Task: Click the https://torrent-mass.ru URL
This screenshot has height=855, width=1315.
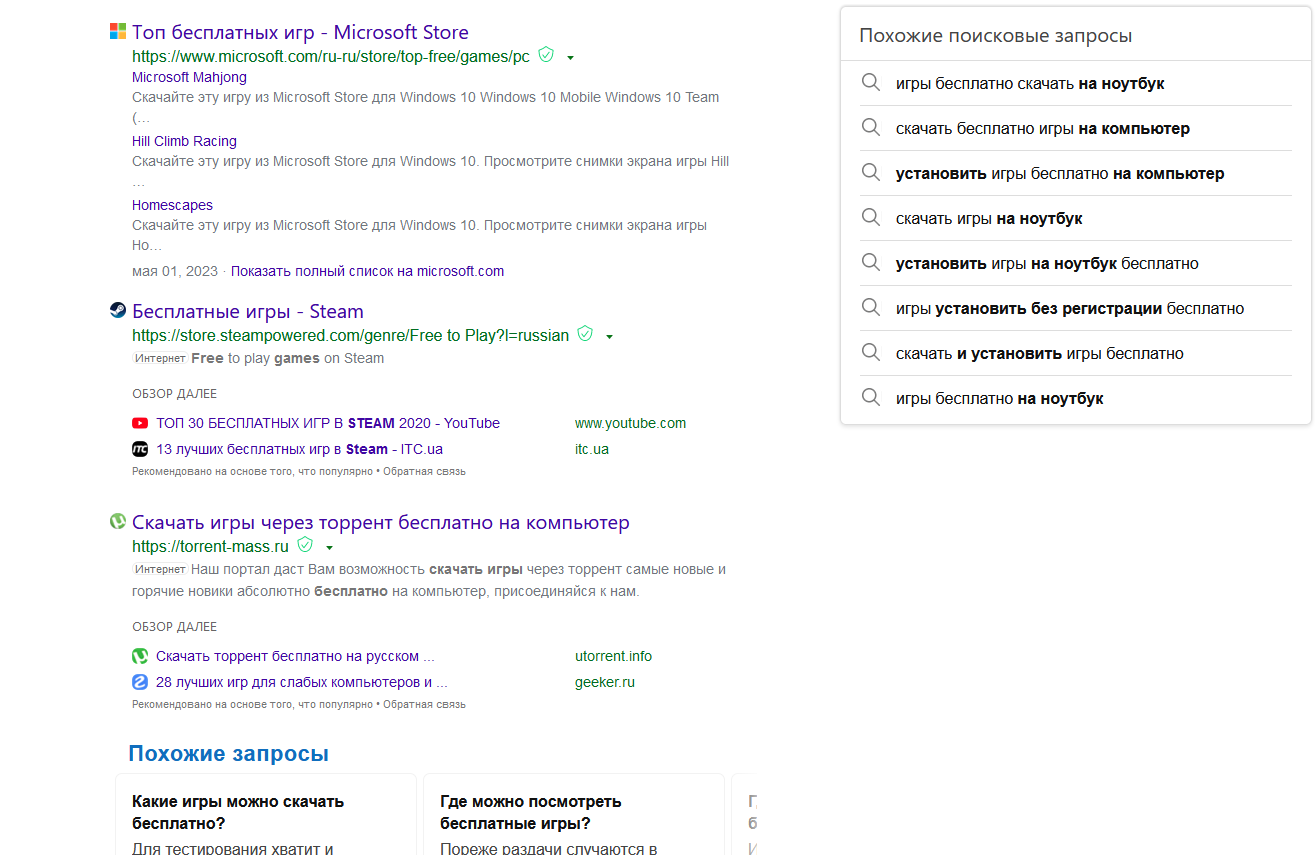Action: 210,546
